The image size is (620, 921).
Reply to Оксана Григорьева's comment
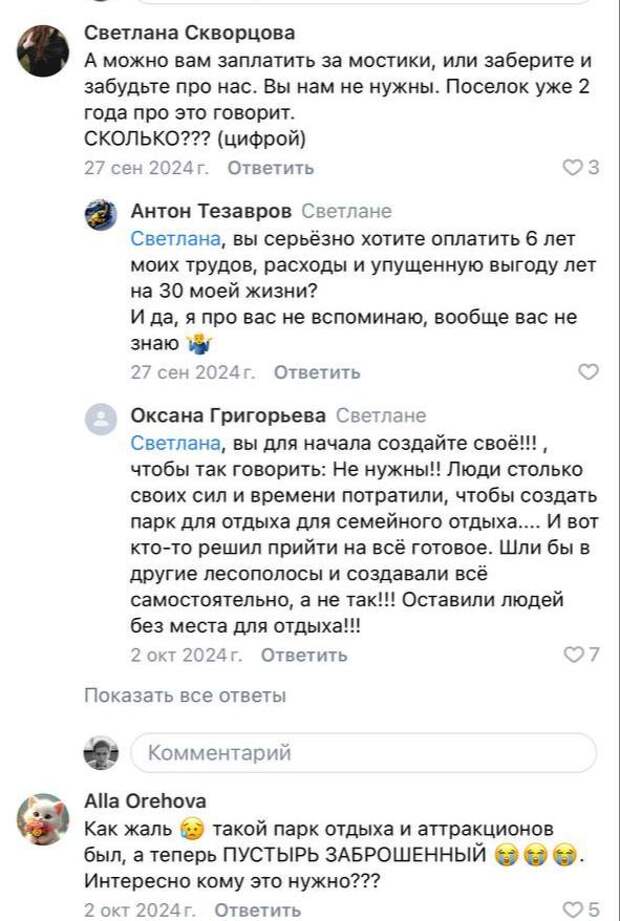pos(304,655)
